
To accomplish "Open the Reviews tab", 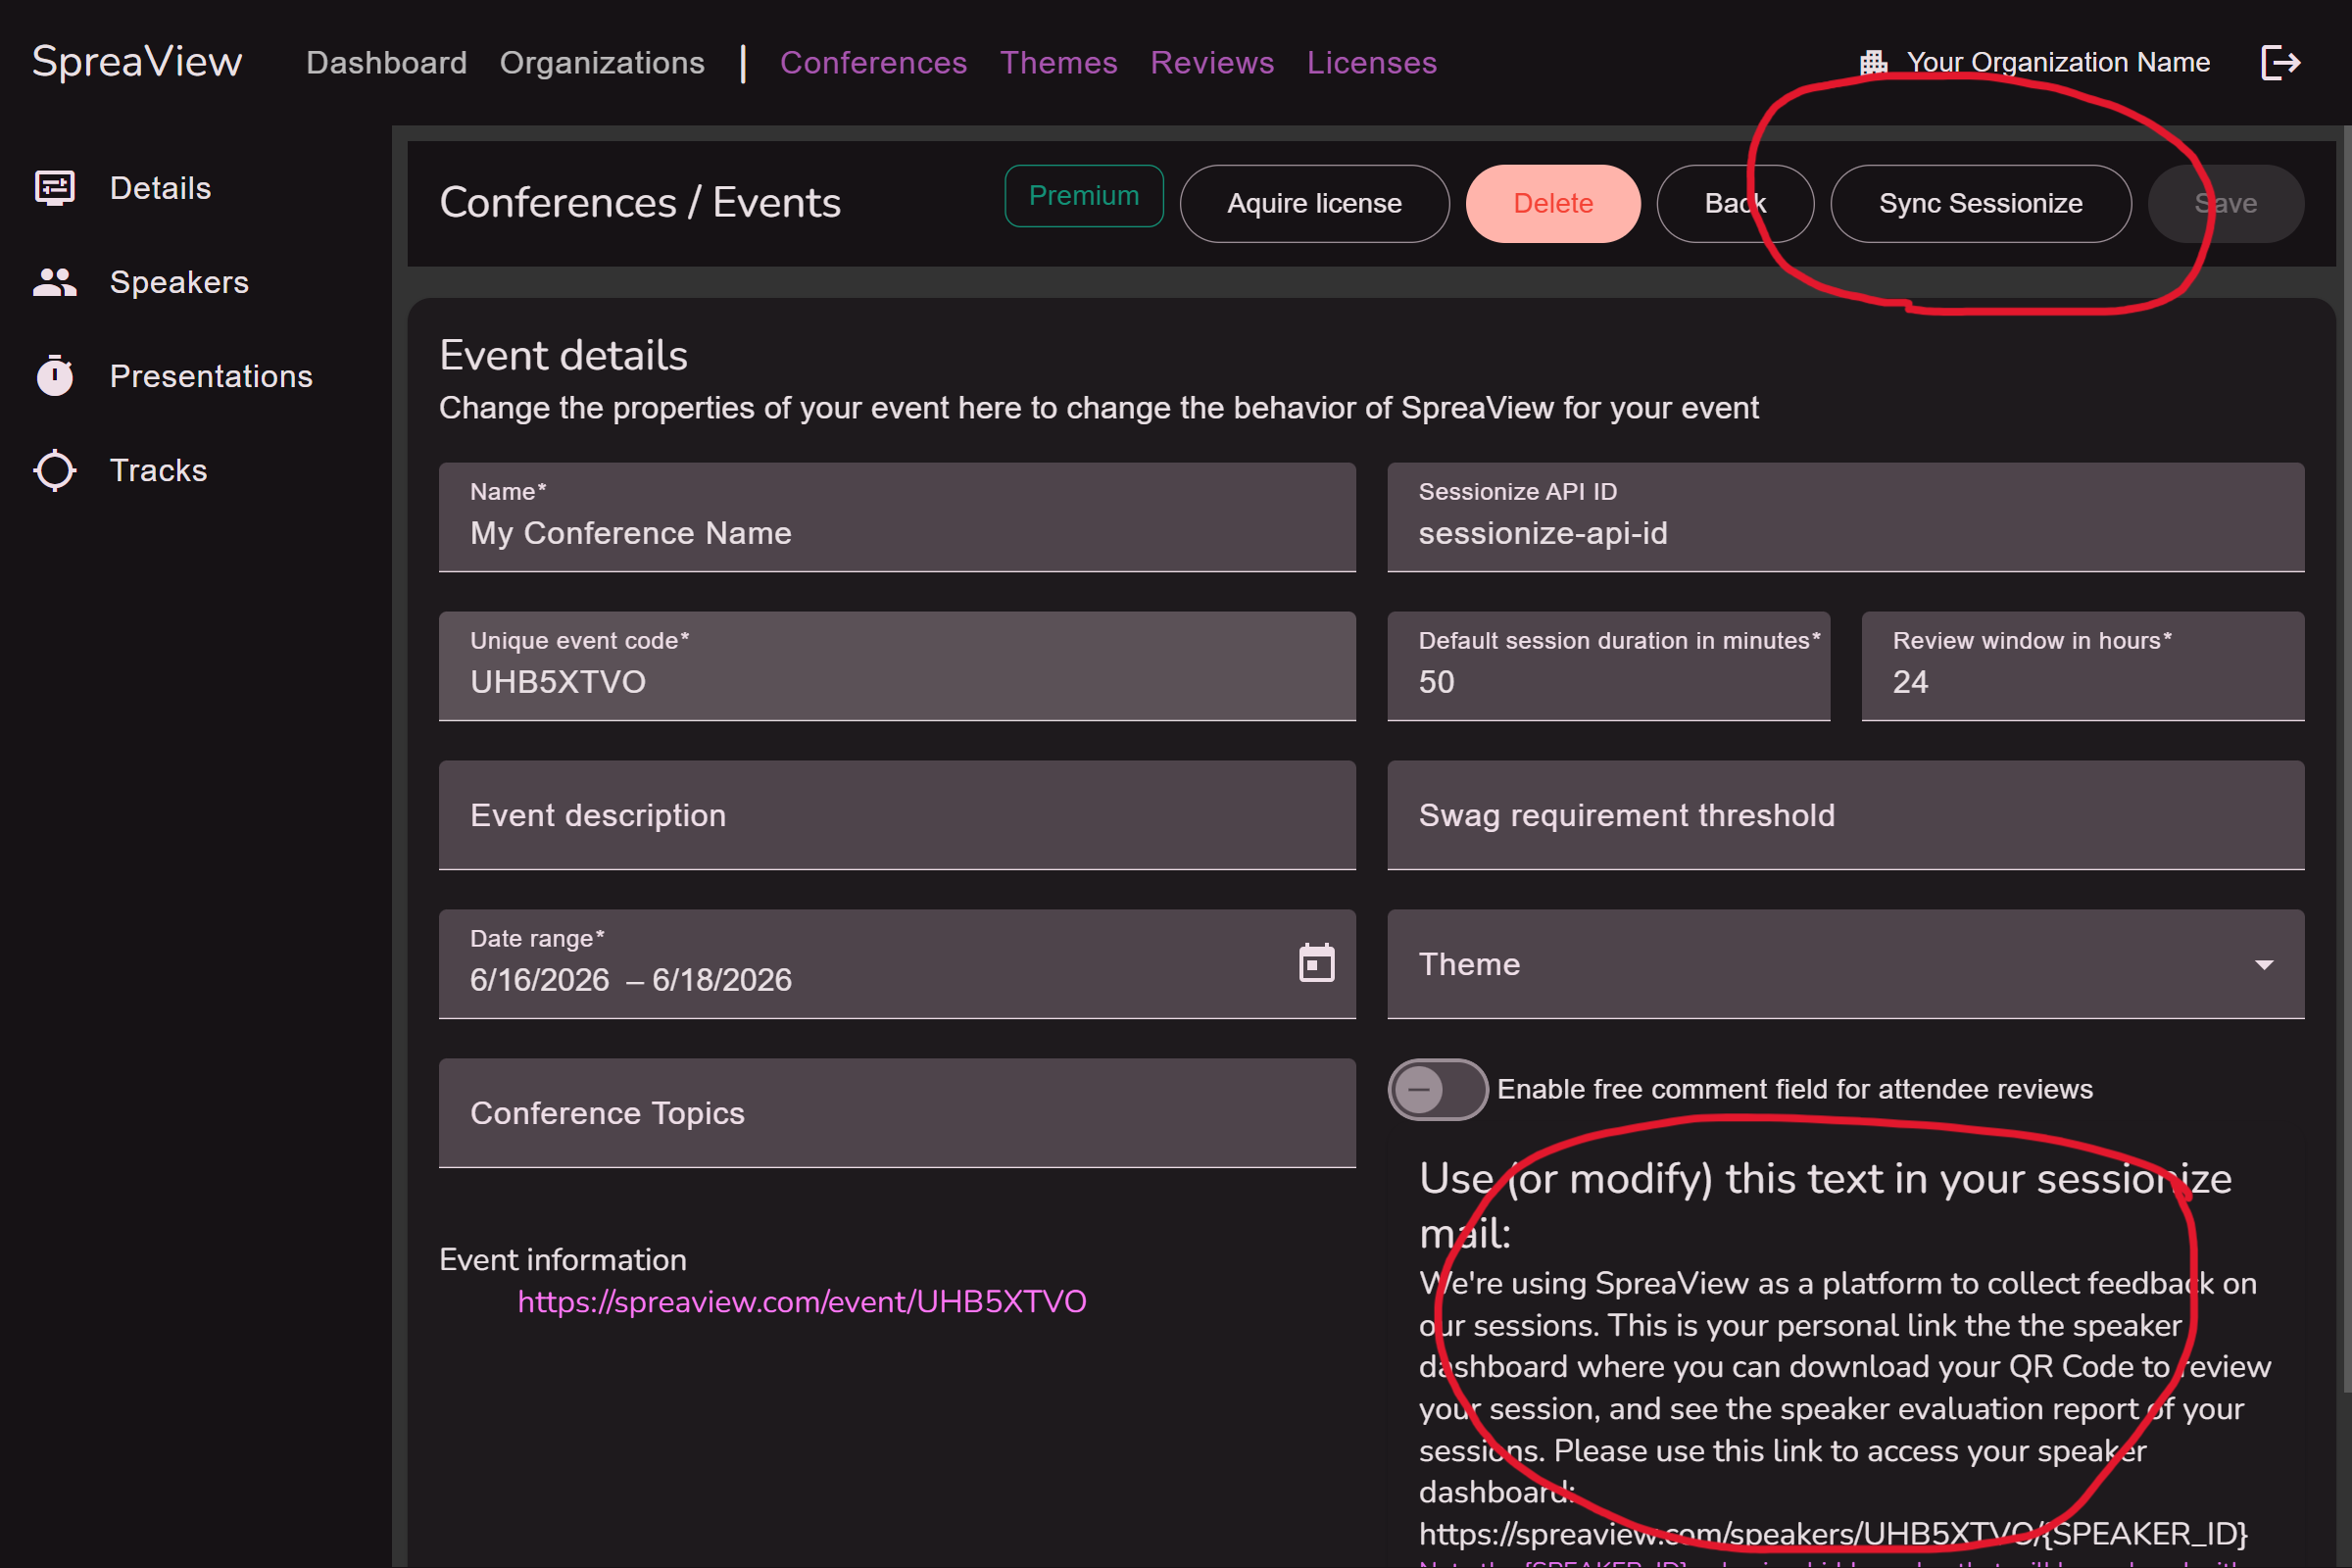I will (1212, 63).
